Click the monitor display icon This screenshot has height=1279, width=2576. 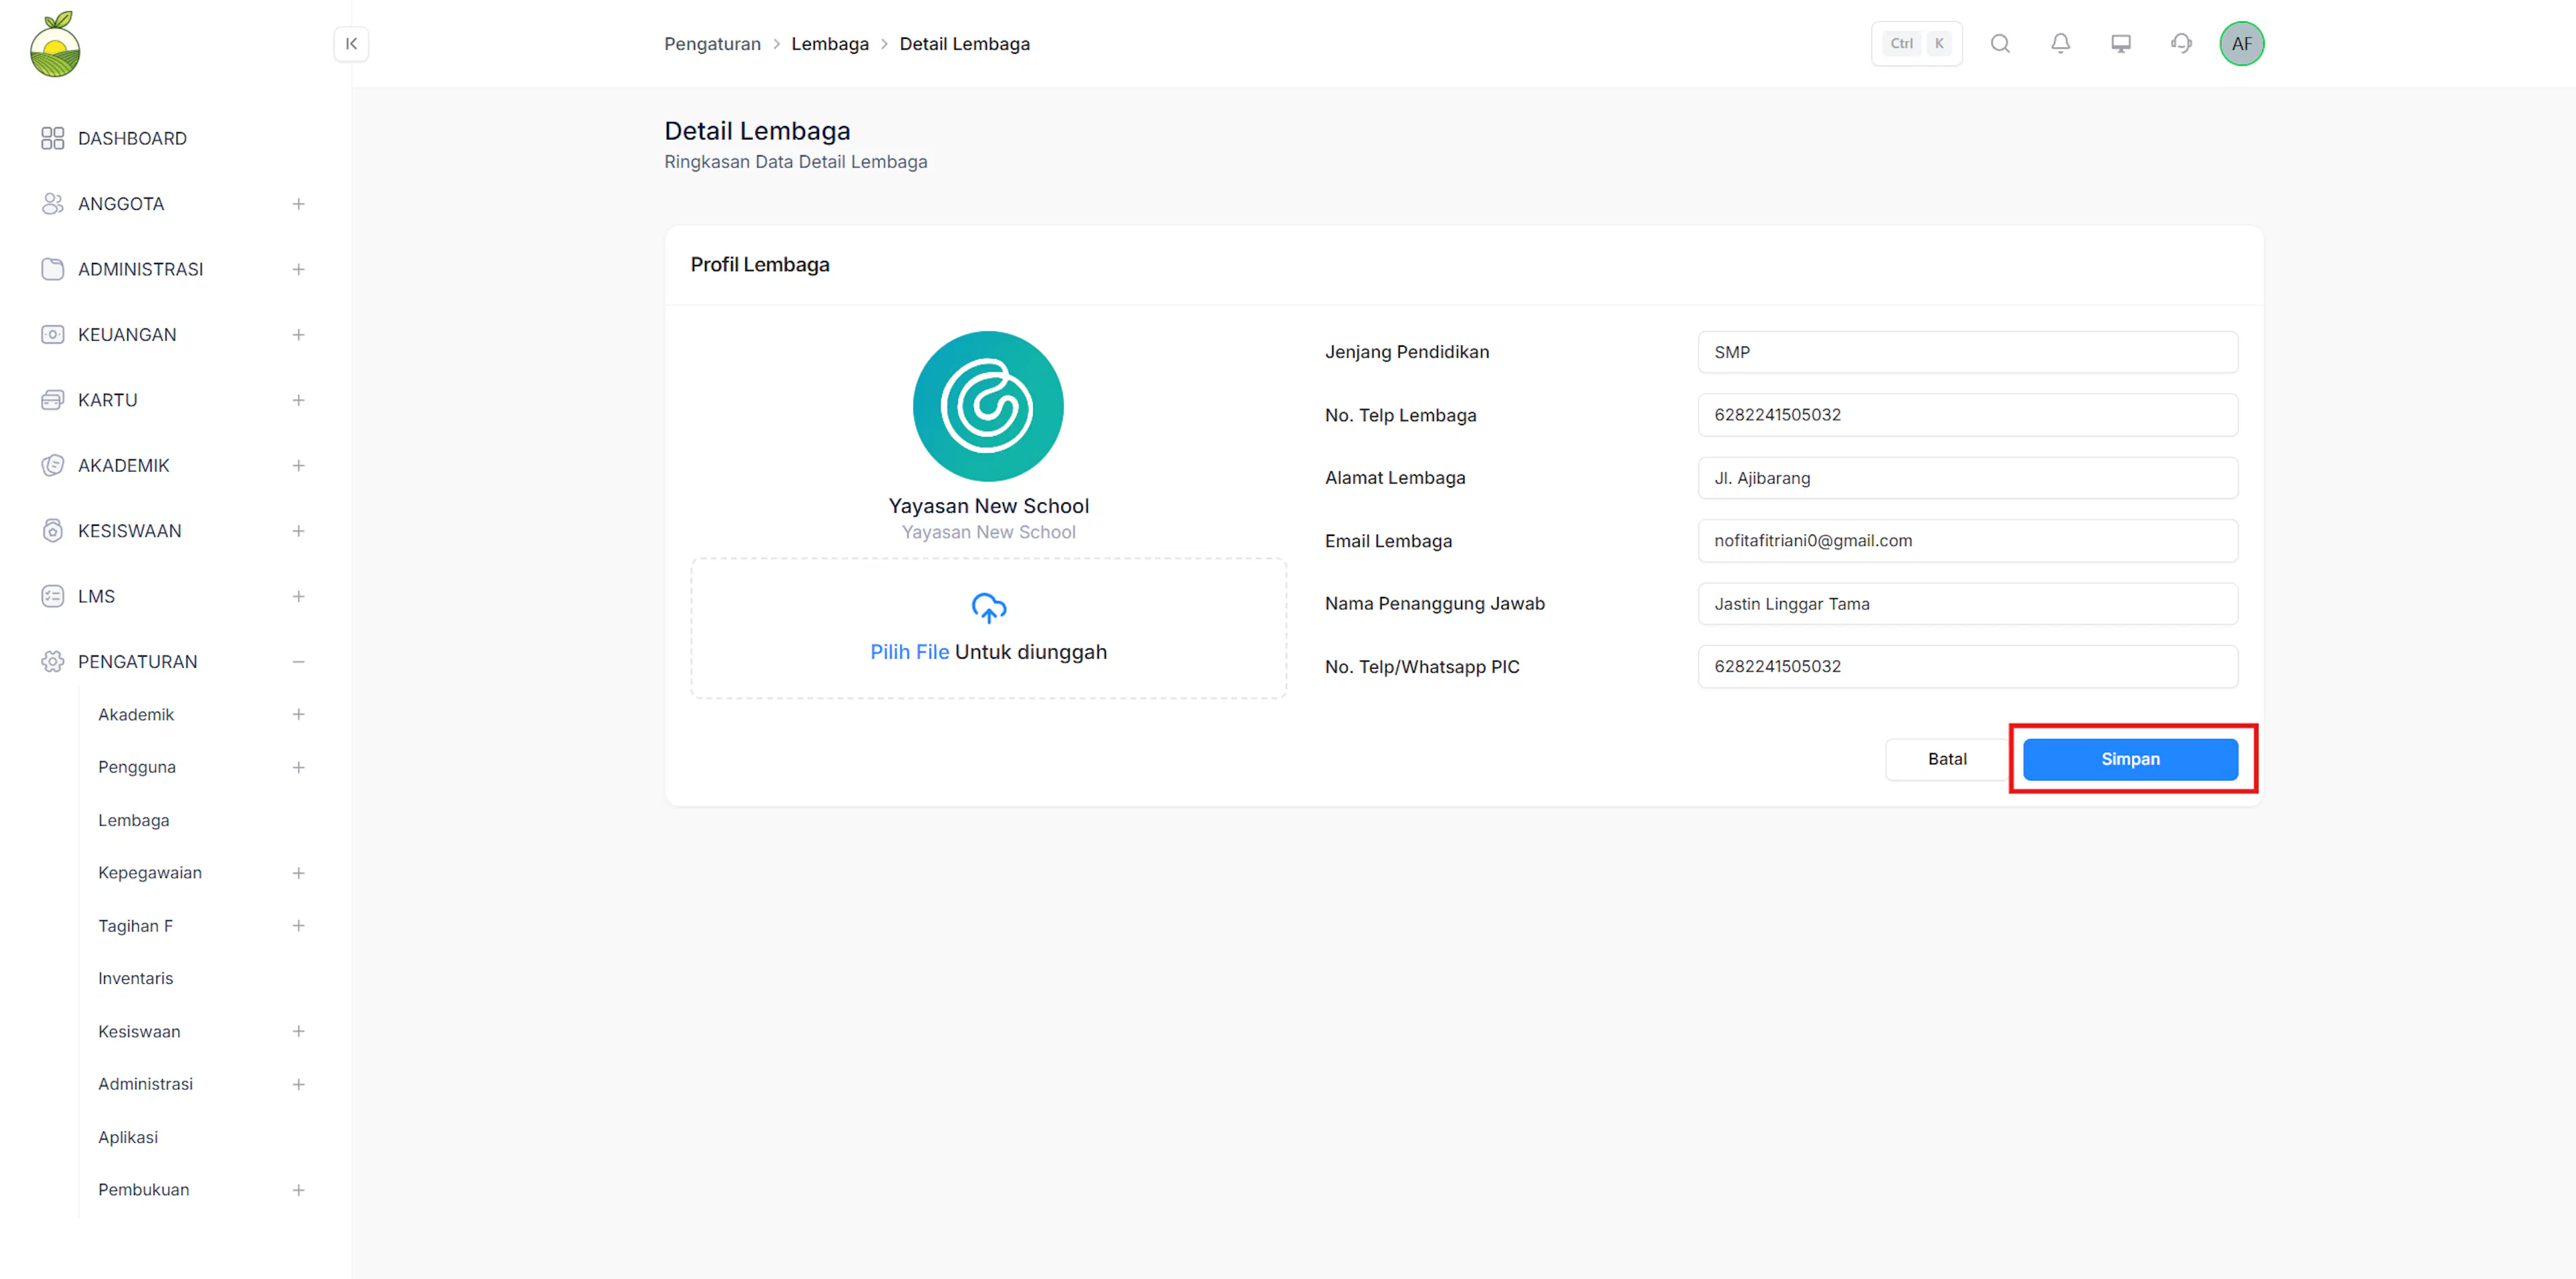tap(2120, 43)
